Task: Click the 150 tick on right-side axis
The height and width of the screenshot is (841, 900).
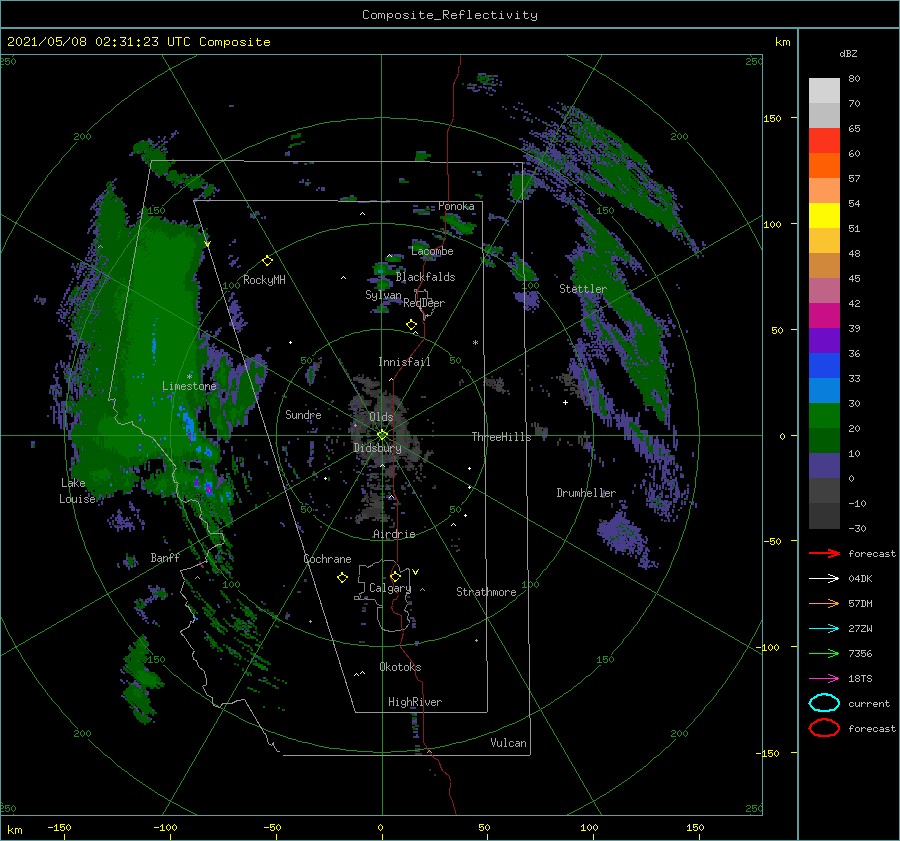Action: pos(772,118)
